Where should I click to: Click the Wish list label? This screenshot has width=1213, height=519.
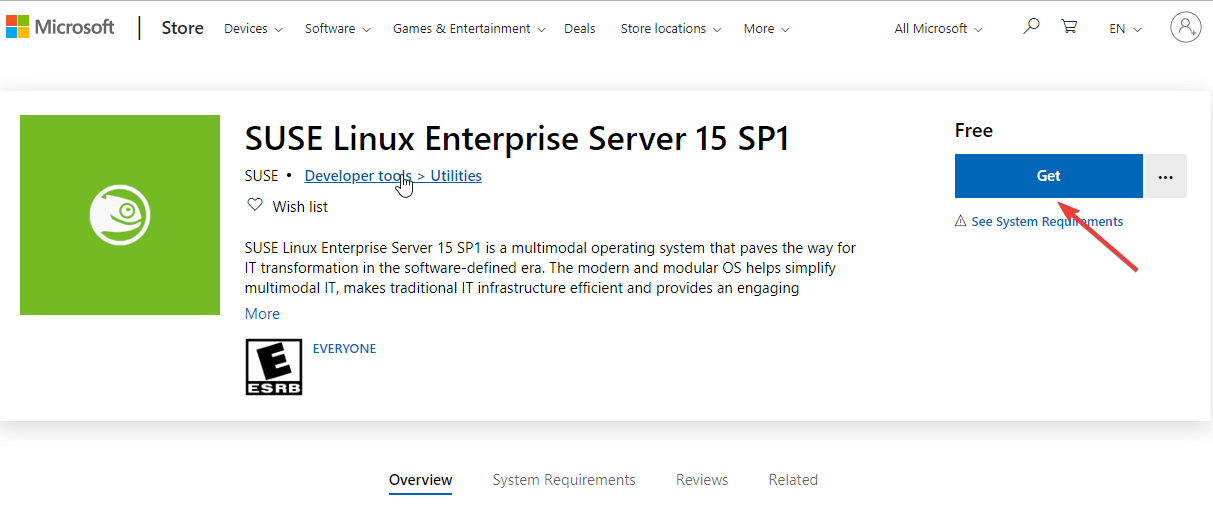point(300,207)
